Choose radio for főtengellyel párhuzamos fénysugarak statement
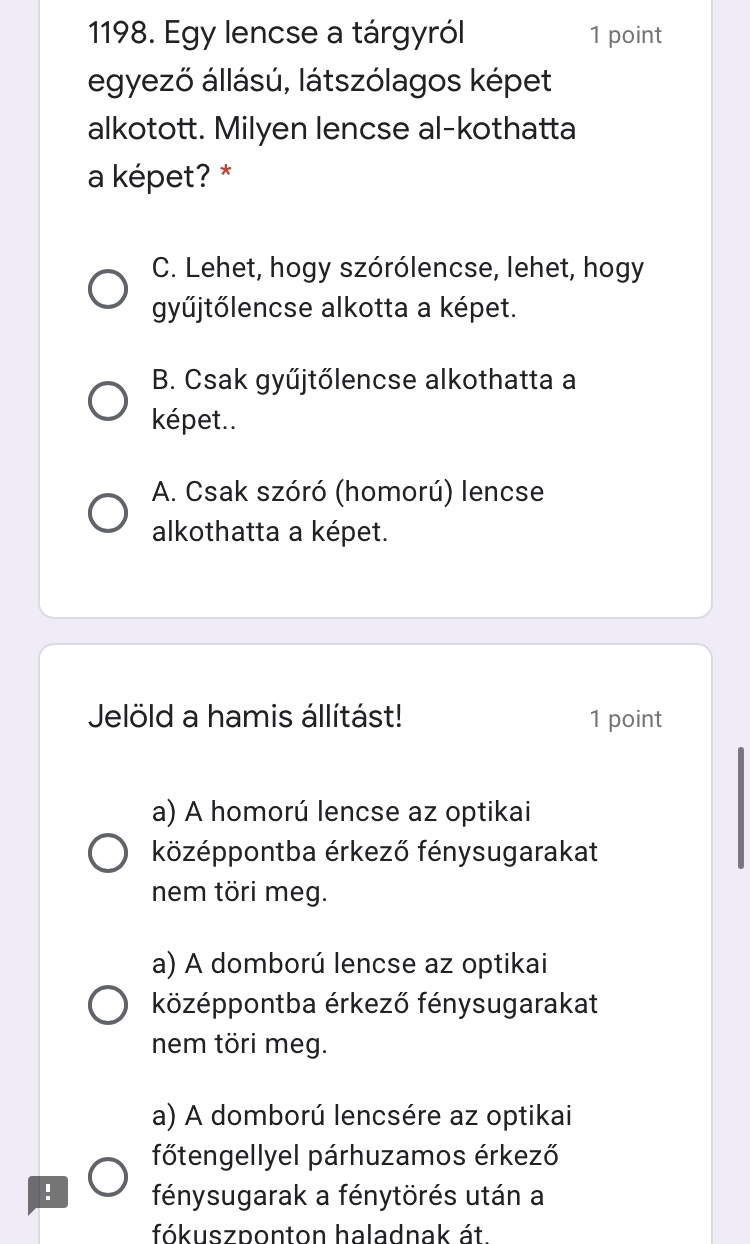The width and height of the screenshot is (750, 1244). coord(108,1176)
